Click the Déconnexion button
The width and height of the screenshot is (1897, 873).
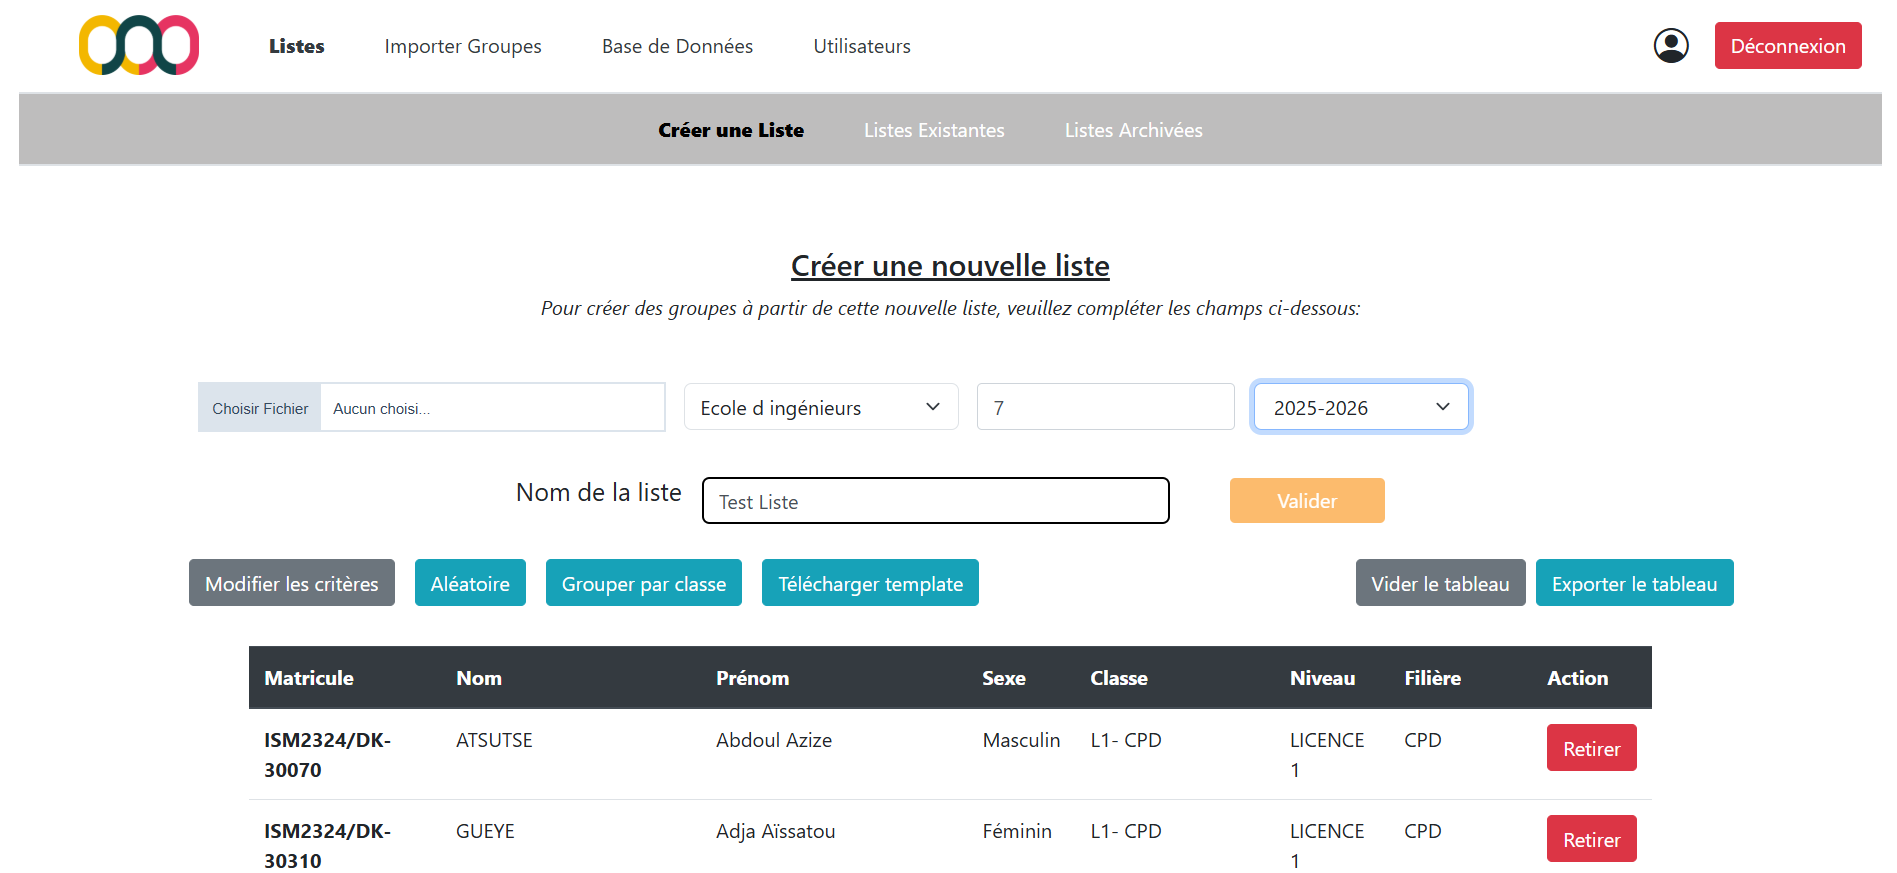pos(1788,46)
